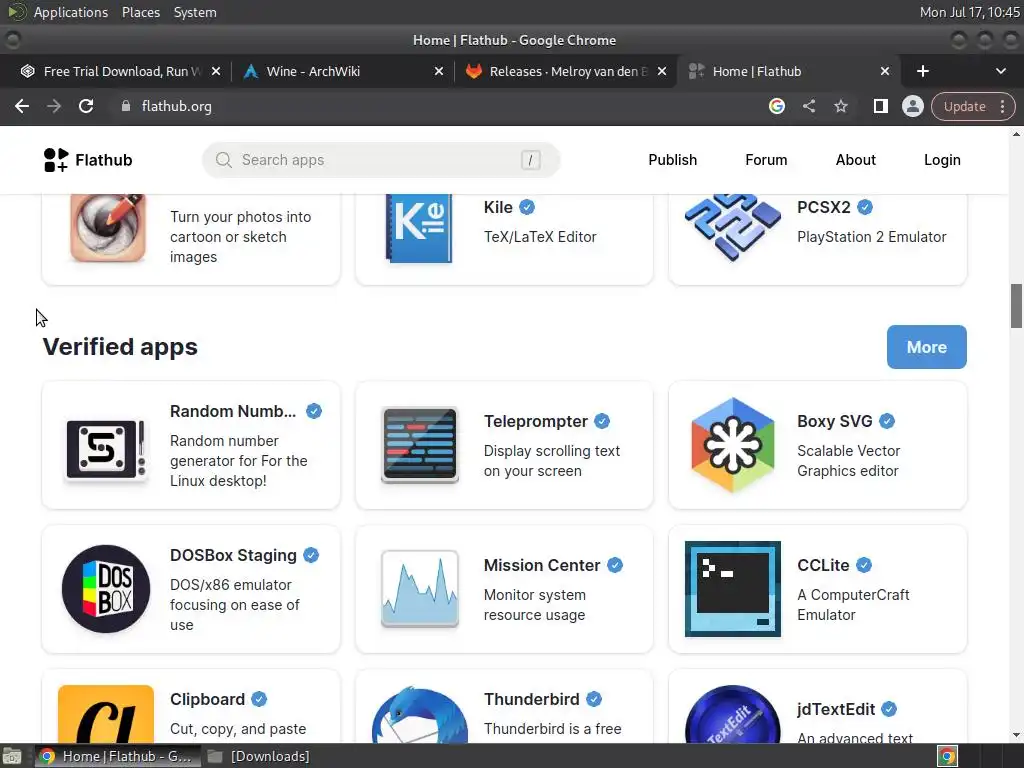Toggle the Chrome side panel icon
1024x768 pixels.
coord(880,106)
